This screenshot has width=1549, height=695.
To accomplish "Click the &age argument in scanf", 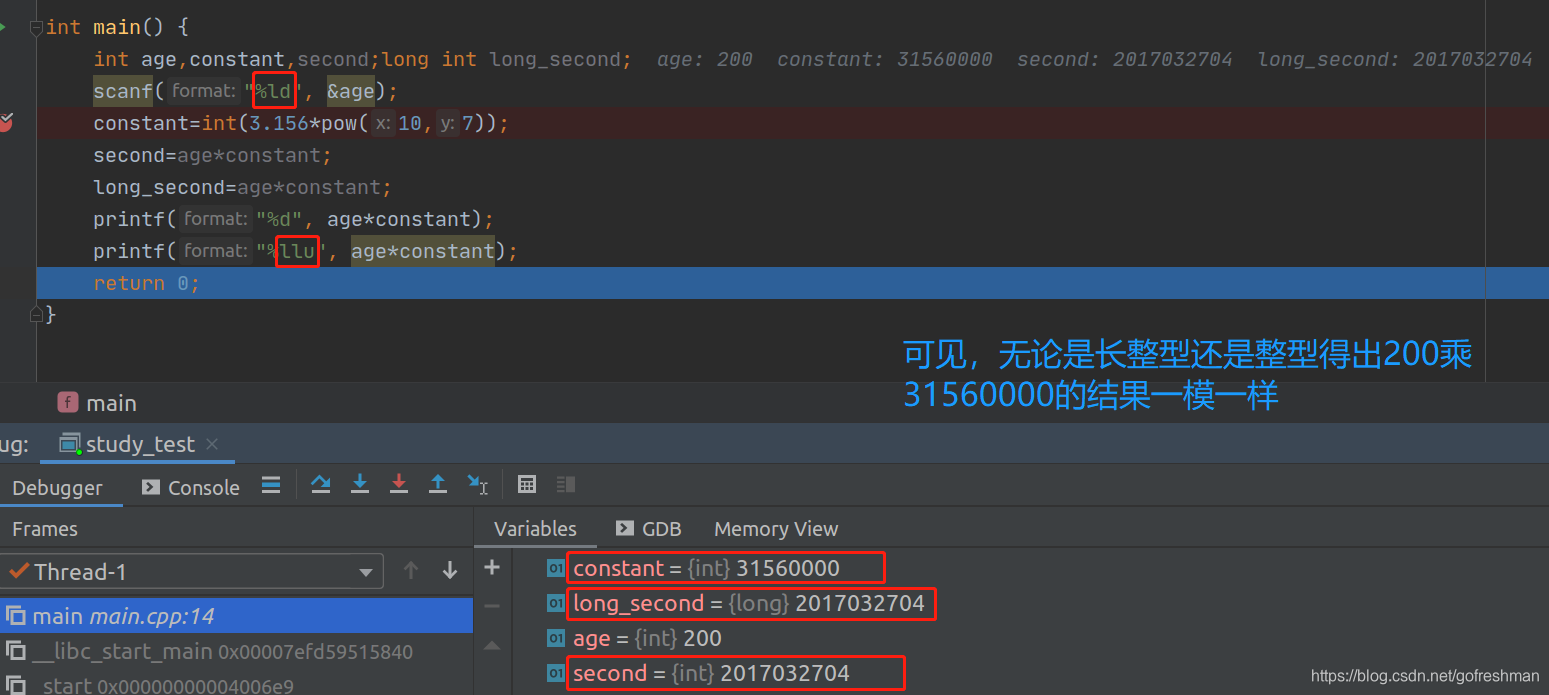I will click(351, 91).
